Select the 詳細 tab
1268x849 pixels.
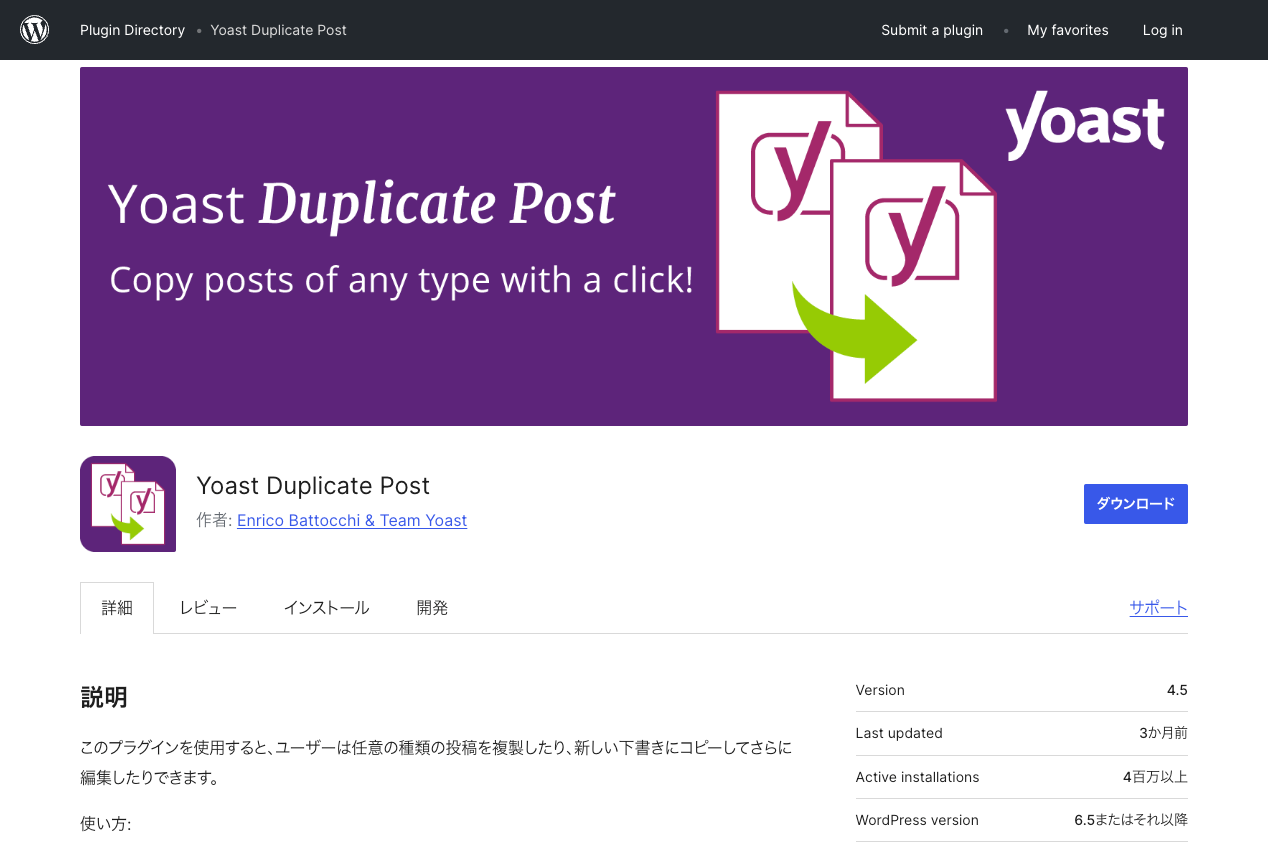tap(117, 608)
